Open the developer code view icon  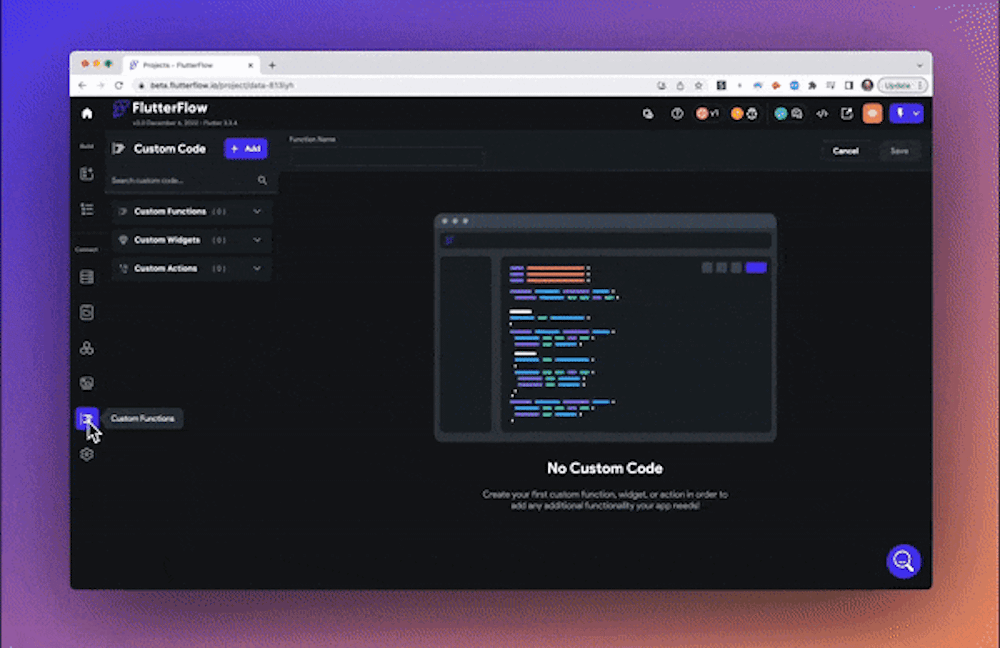822,114
